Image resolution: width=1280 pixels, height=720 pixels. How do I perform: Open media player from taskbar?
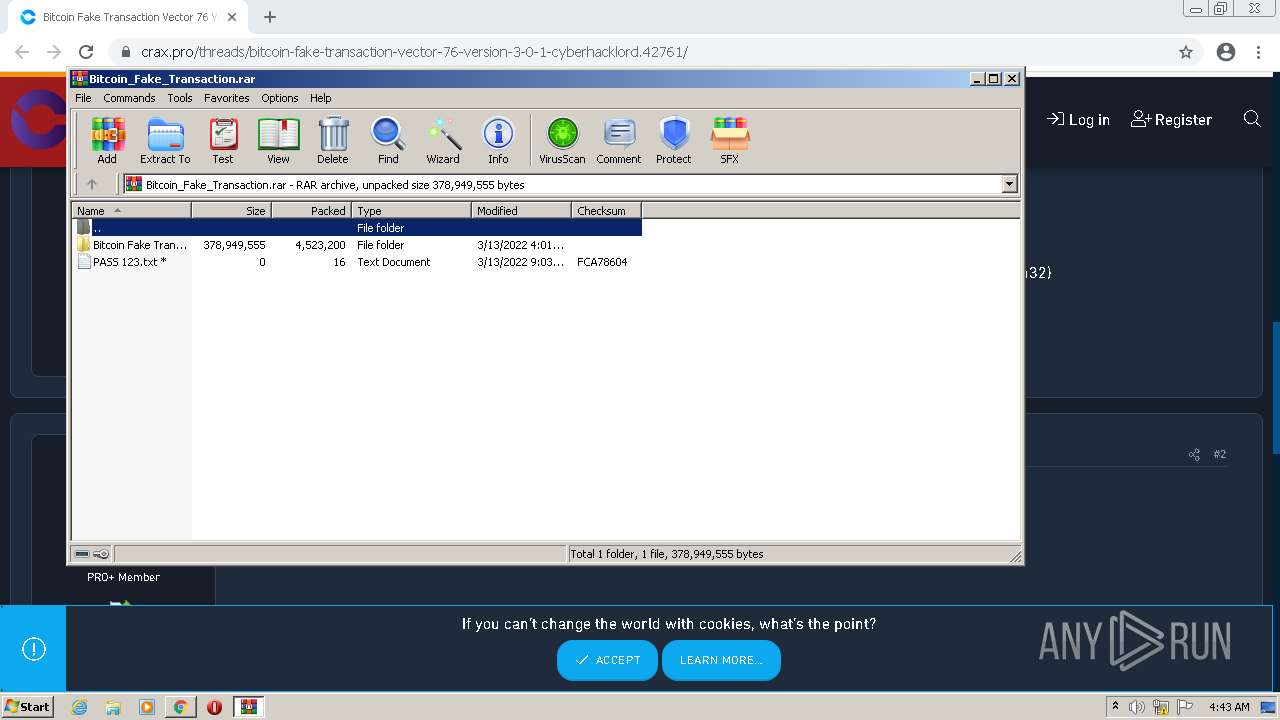(x=147, y=707)
